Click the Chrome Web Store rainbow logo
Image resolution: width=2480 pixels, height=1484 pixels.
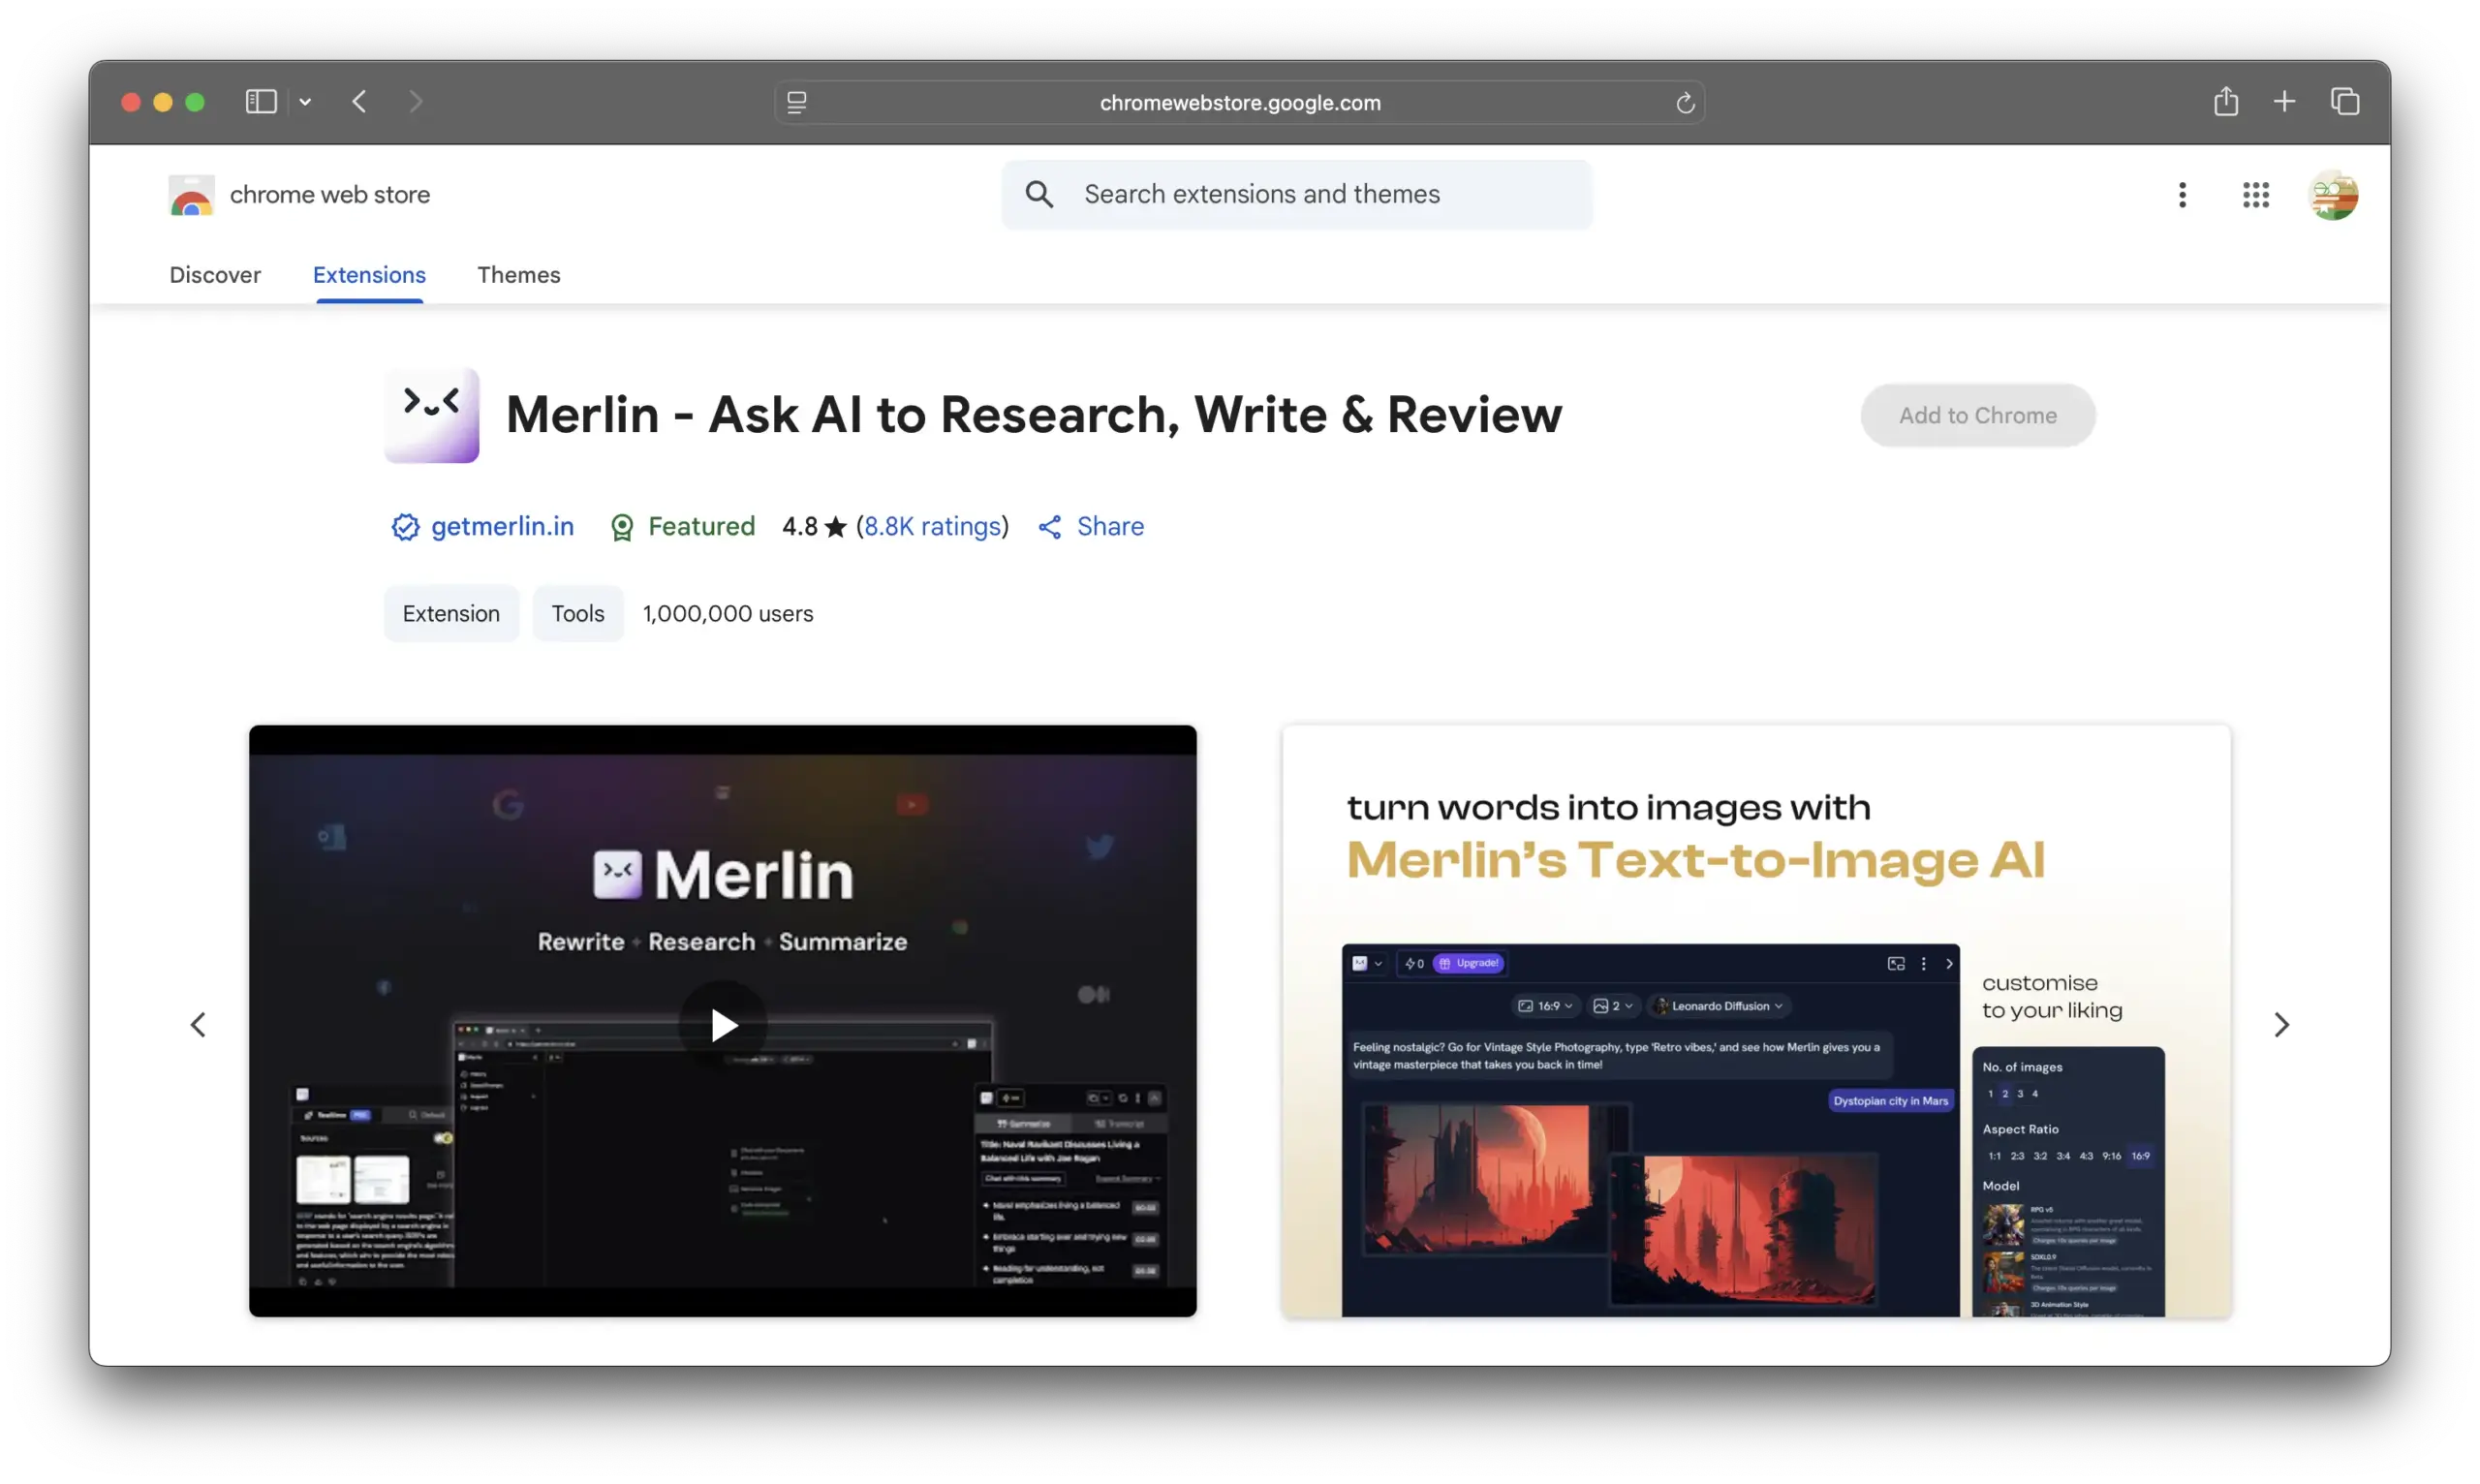(191, 195)
